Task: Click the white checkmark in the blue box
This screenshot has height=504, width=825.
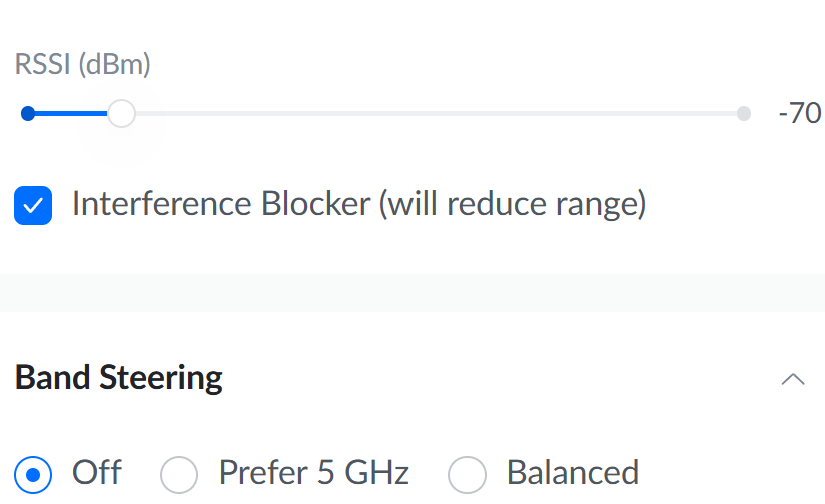Action: click(x=33, y=205)
